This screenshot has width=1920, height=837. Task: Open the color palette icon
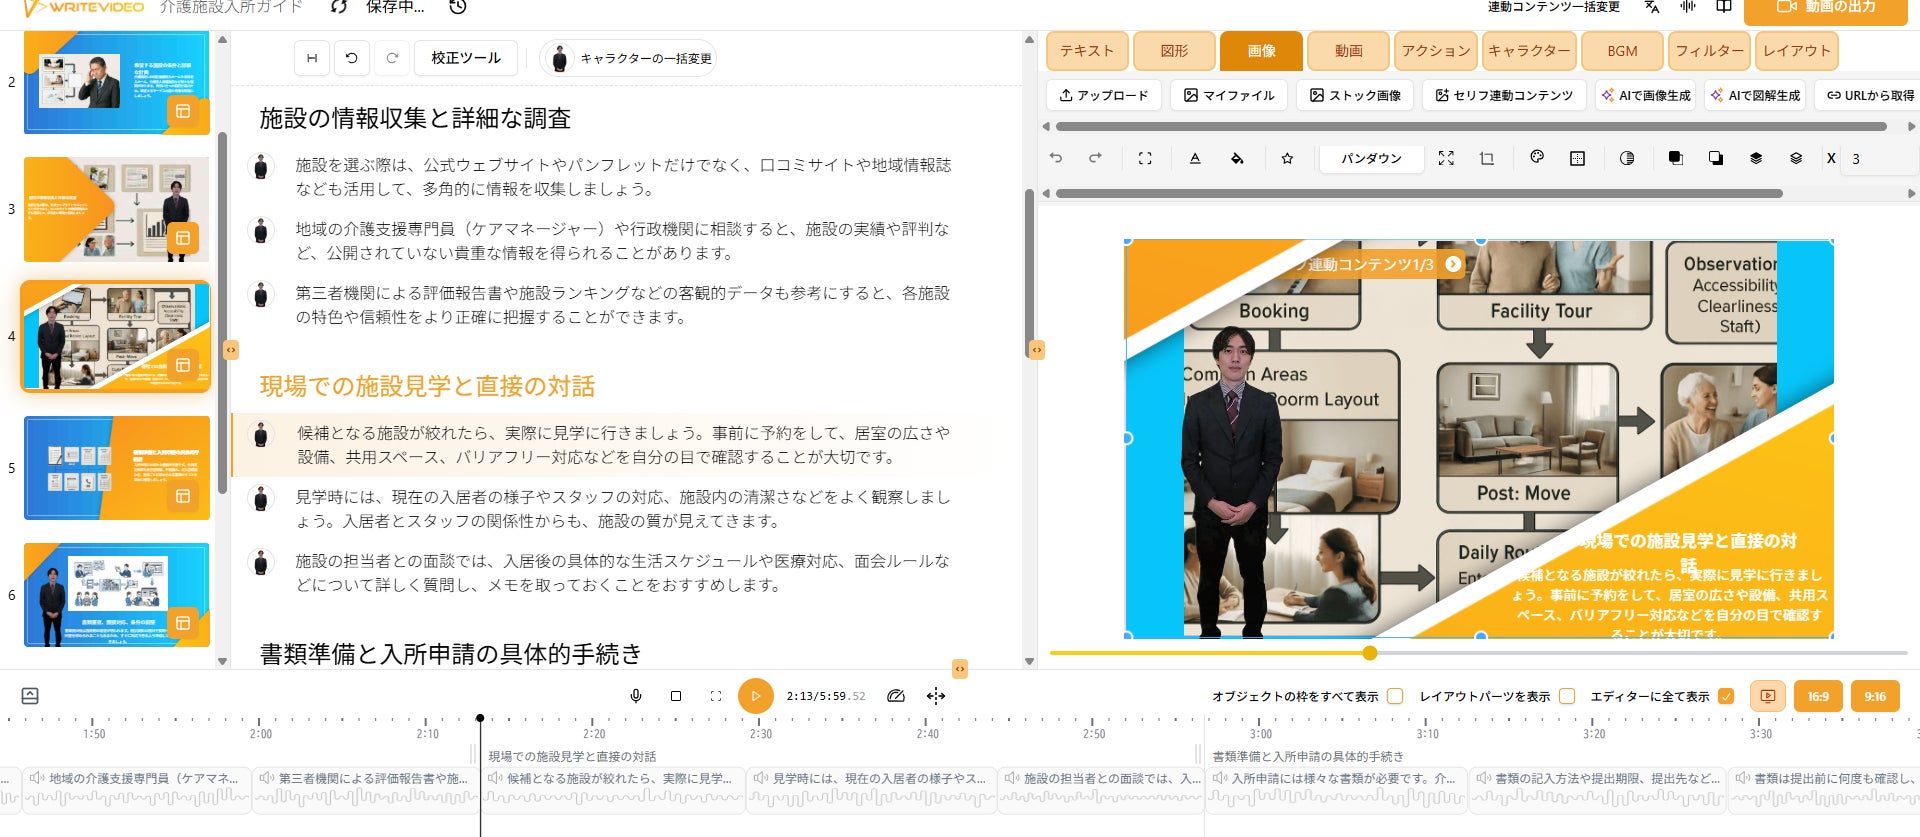(1537, 158)
